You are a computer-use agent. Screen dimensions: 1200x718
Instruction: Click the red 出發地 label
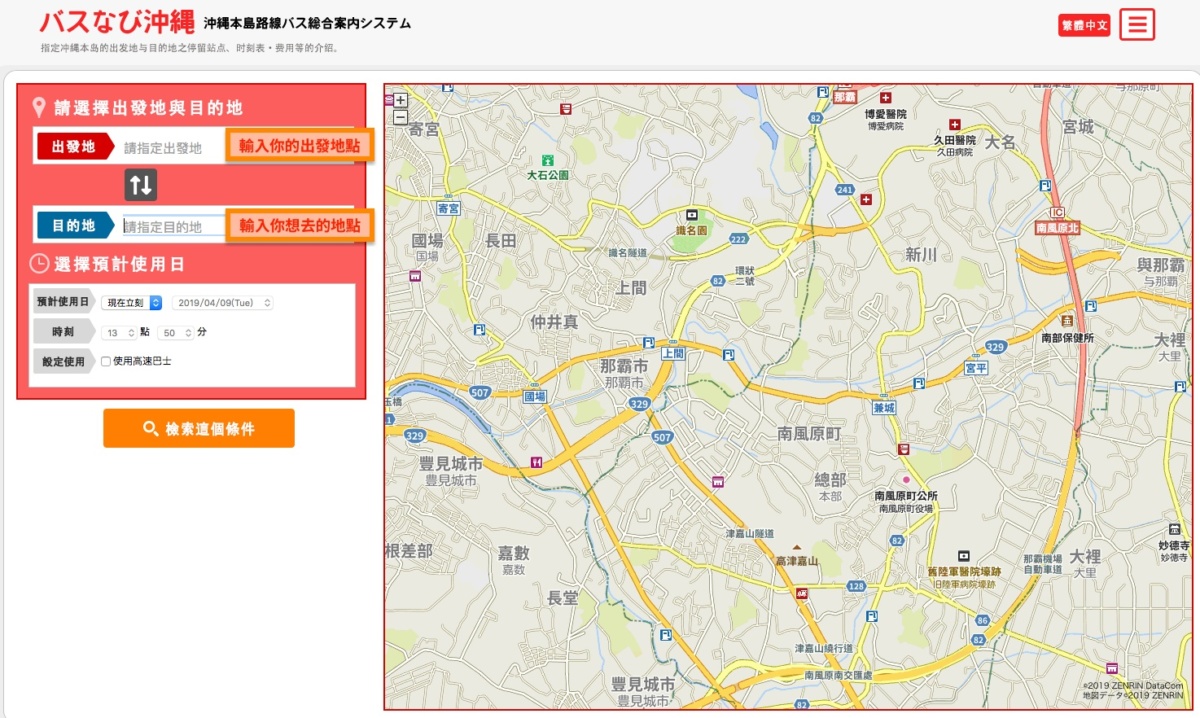(x=75, y=147)
